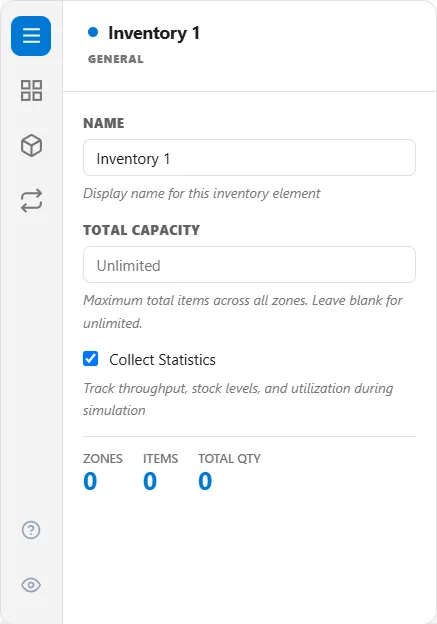The width and height of the screenshot is (437, 624).
Task: Click the Total Qty count value
Action: (205, 481)
